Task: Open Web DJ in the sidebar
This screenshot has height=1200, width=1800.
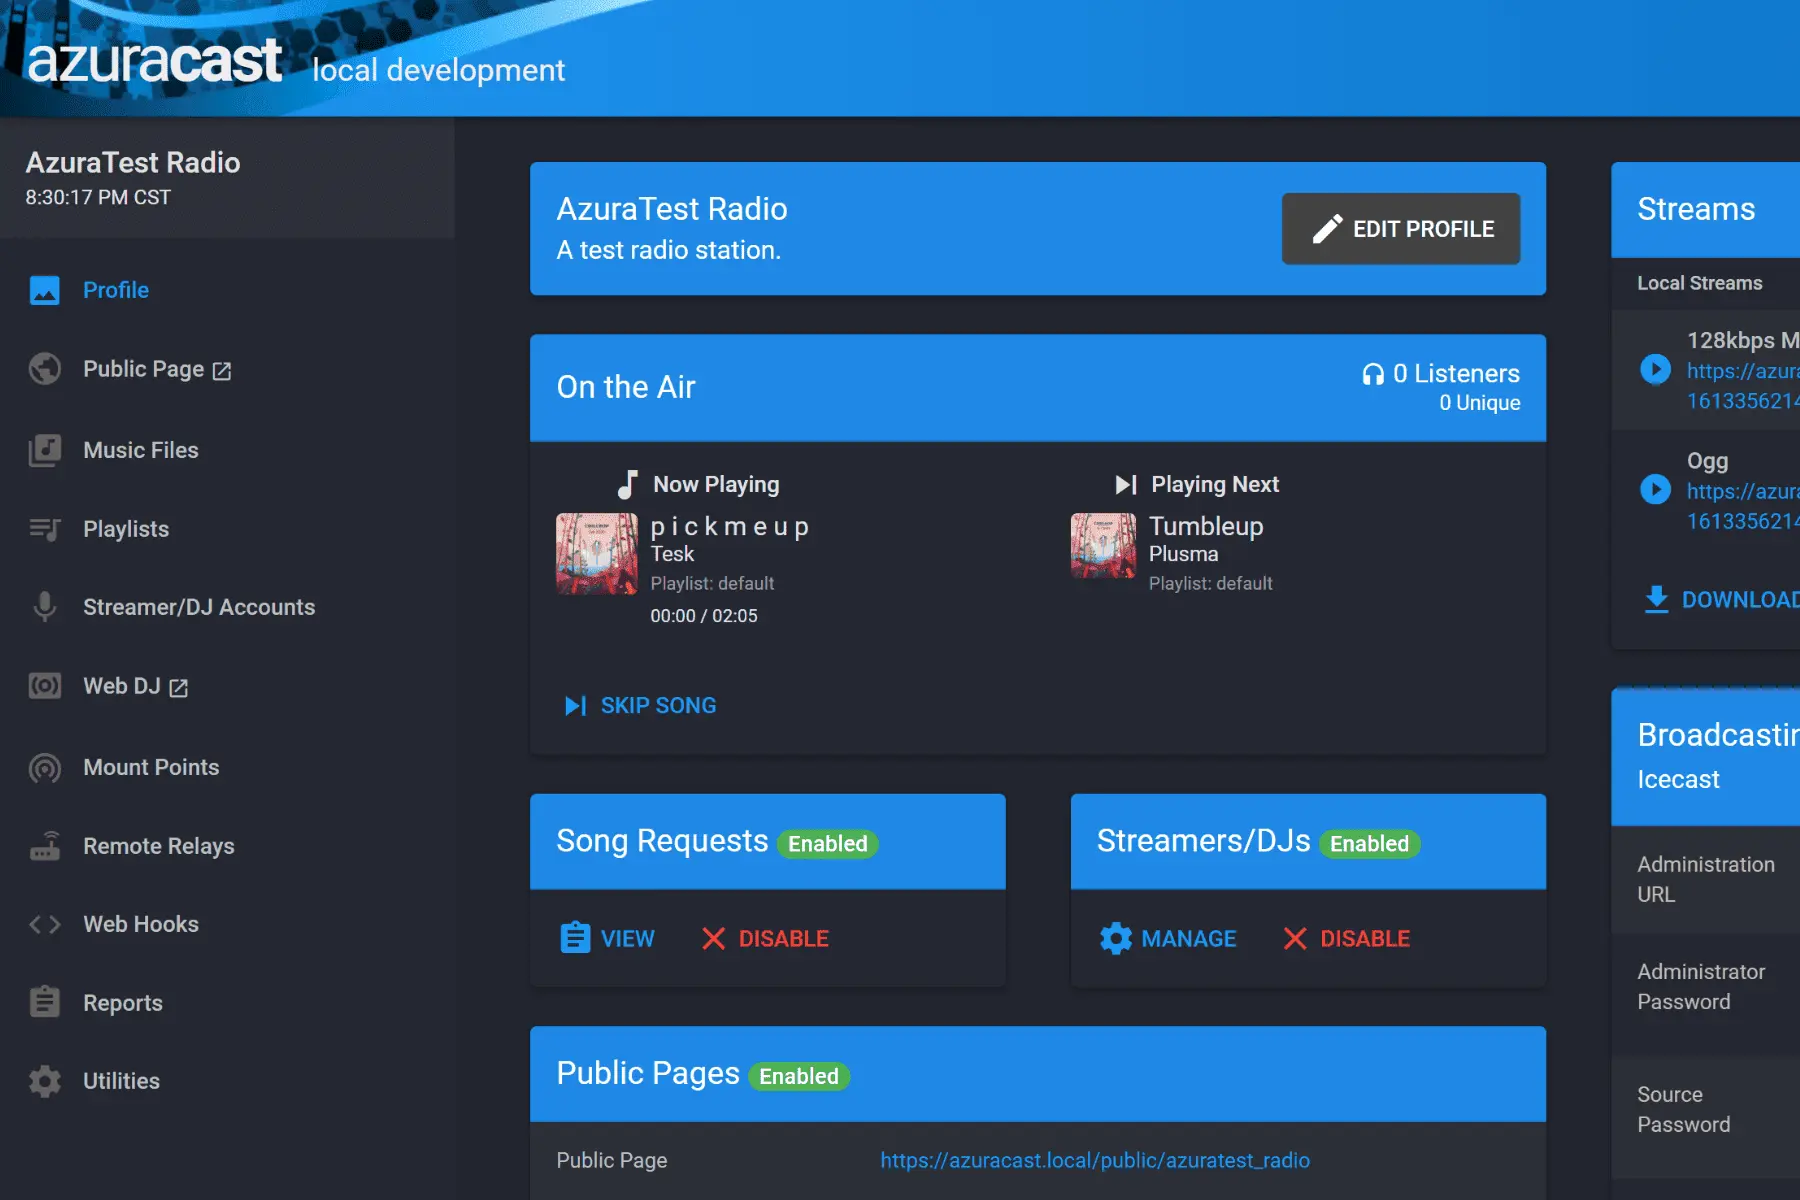Action: pyautogui.click(x=122, y=687)
